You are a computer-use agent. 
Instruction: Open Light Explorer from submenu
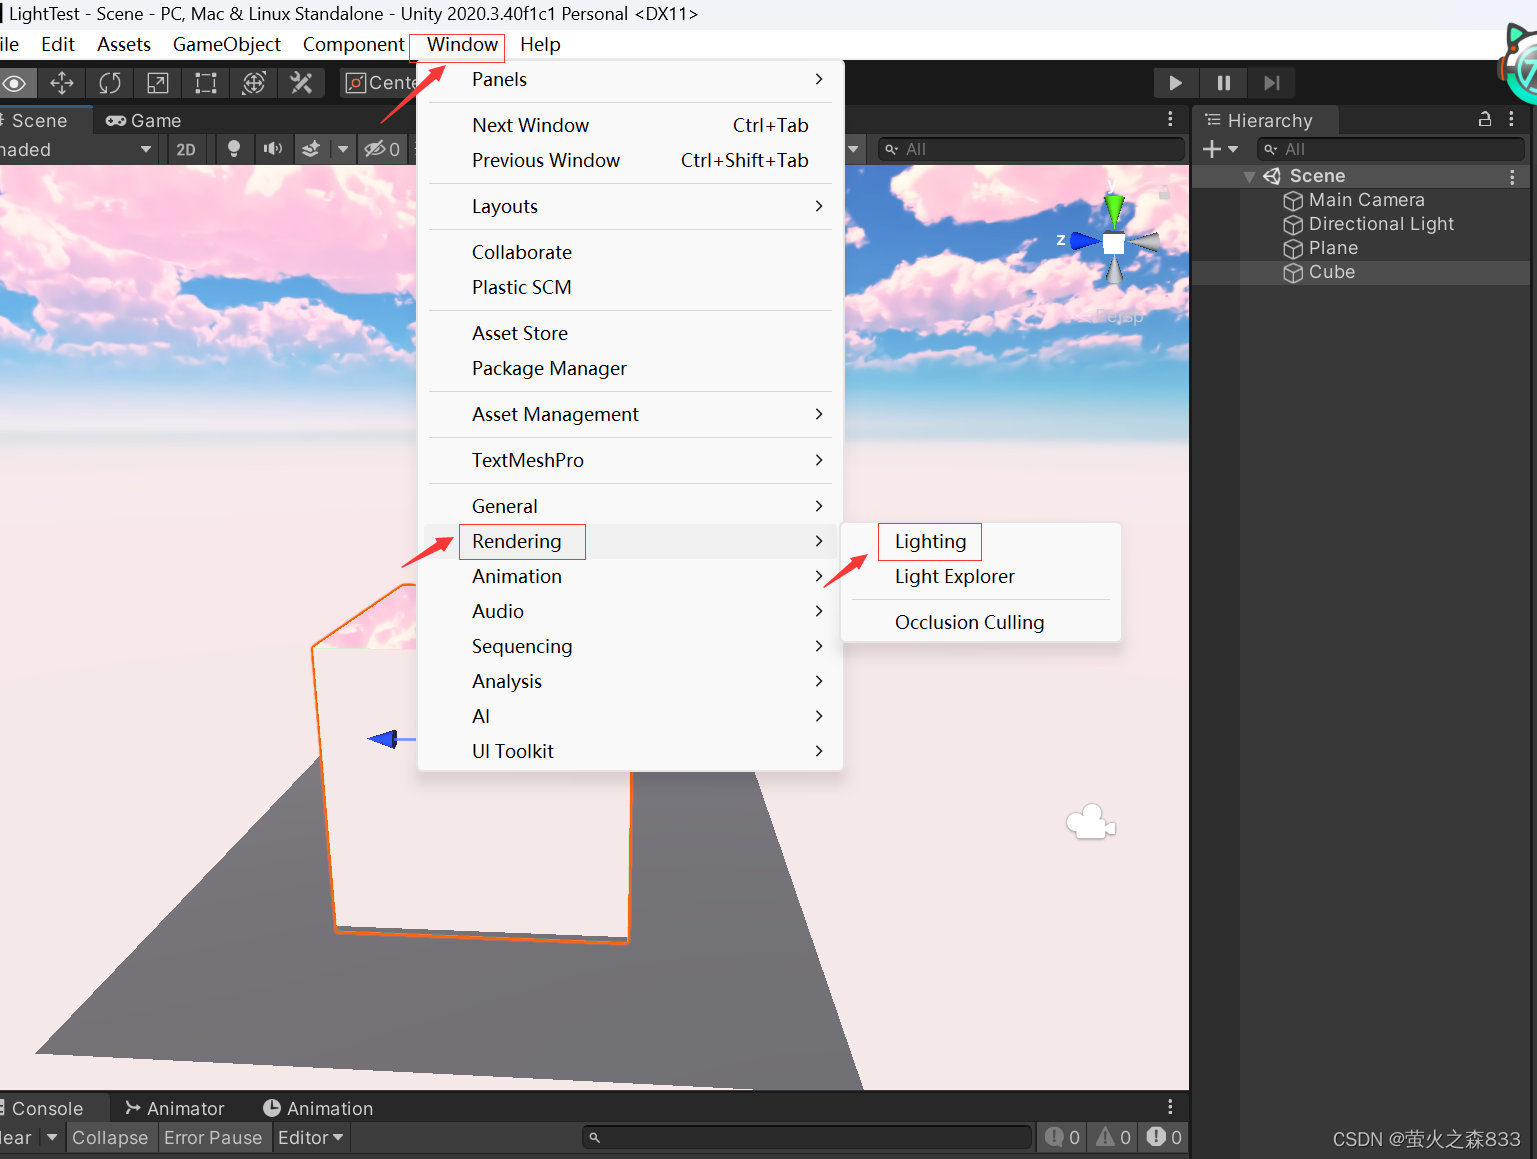click(x=981, y=577)
